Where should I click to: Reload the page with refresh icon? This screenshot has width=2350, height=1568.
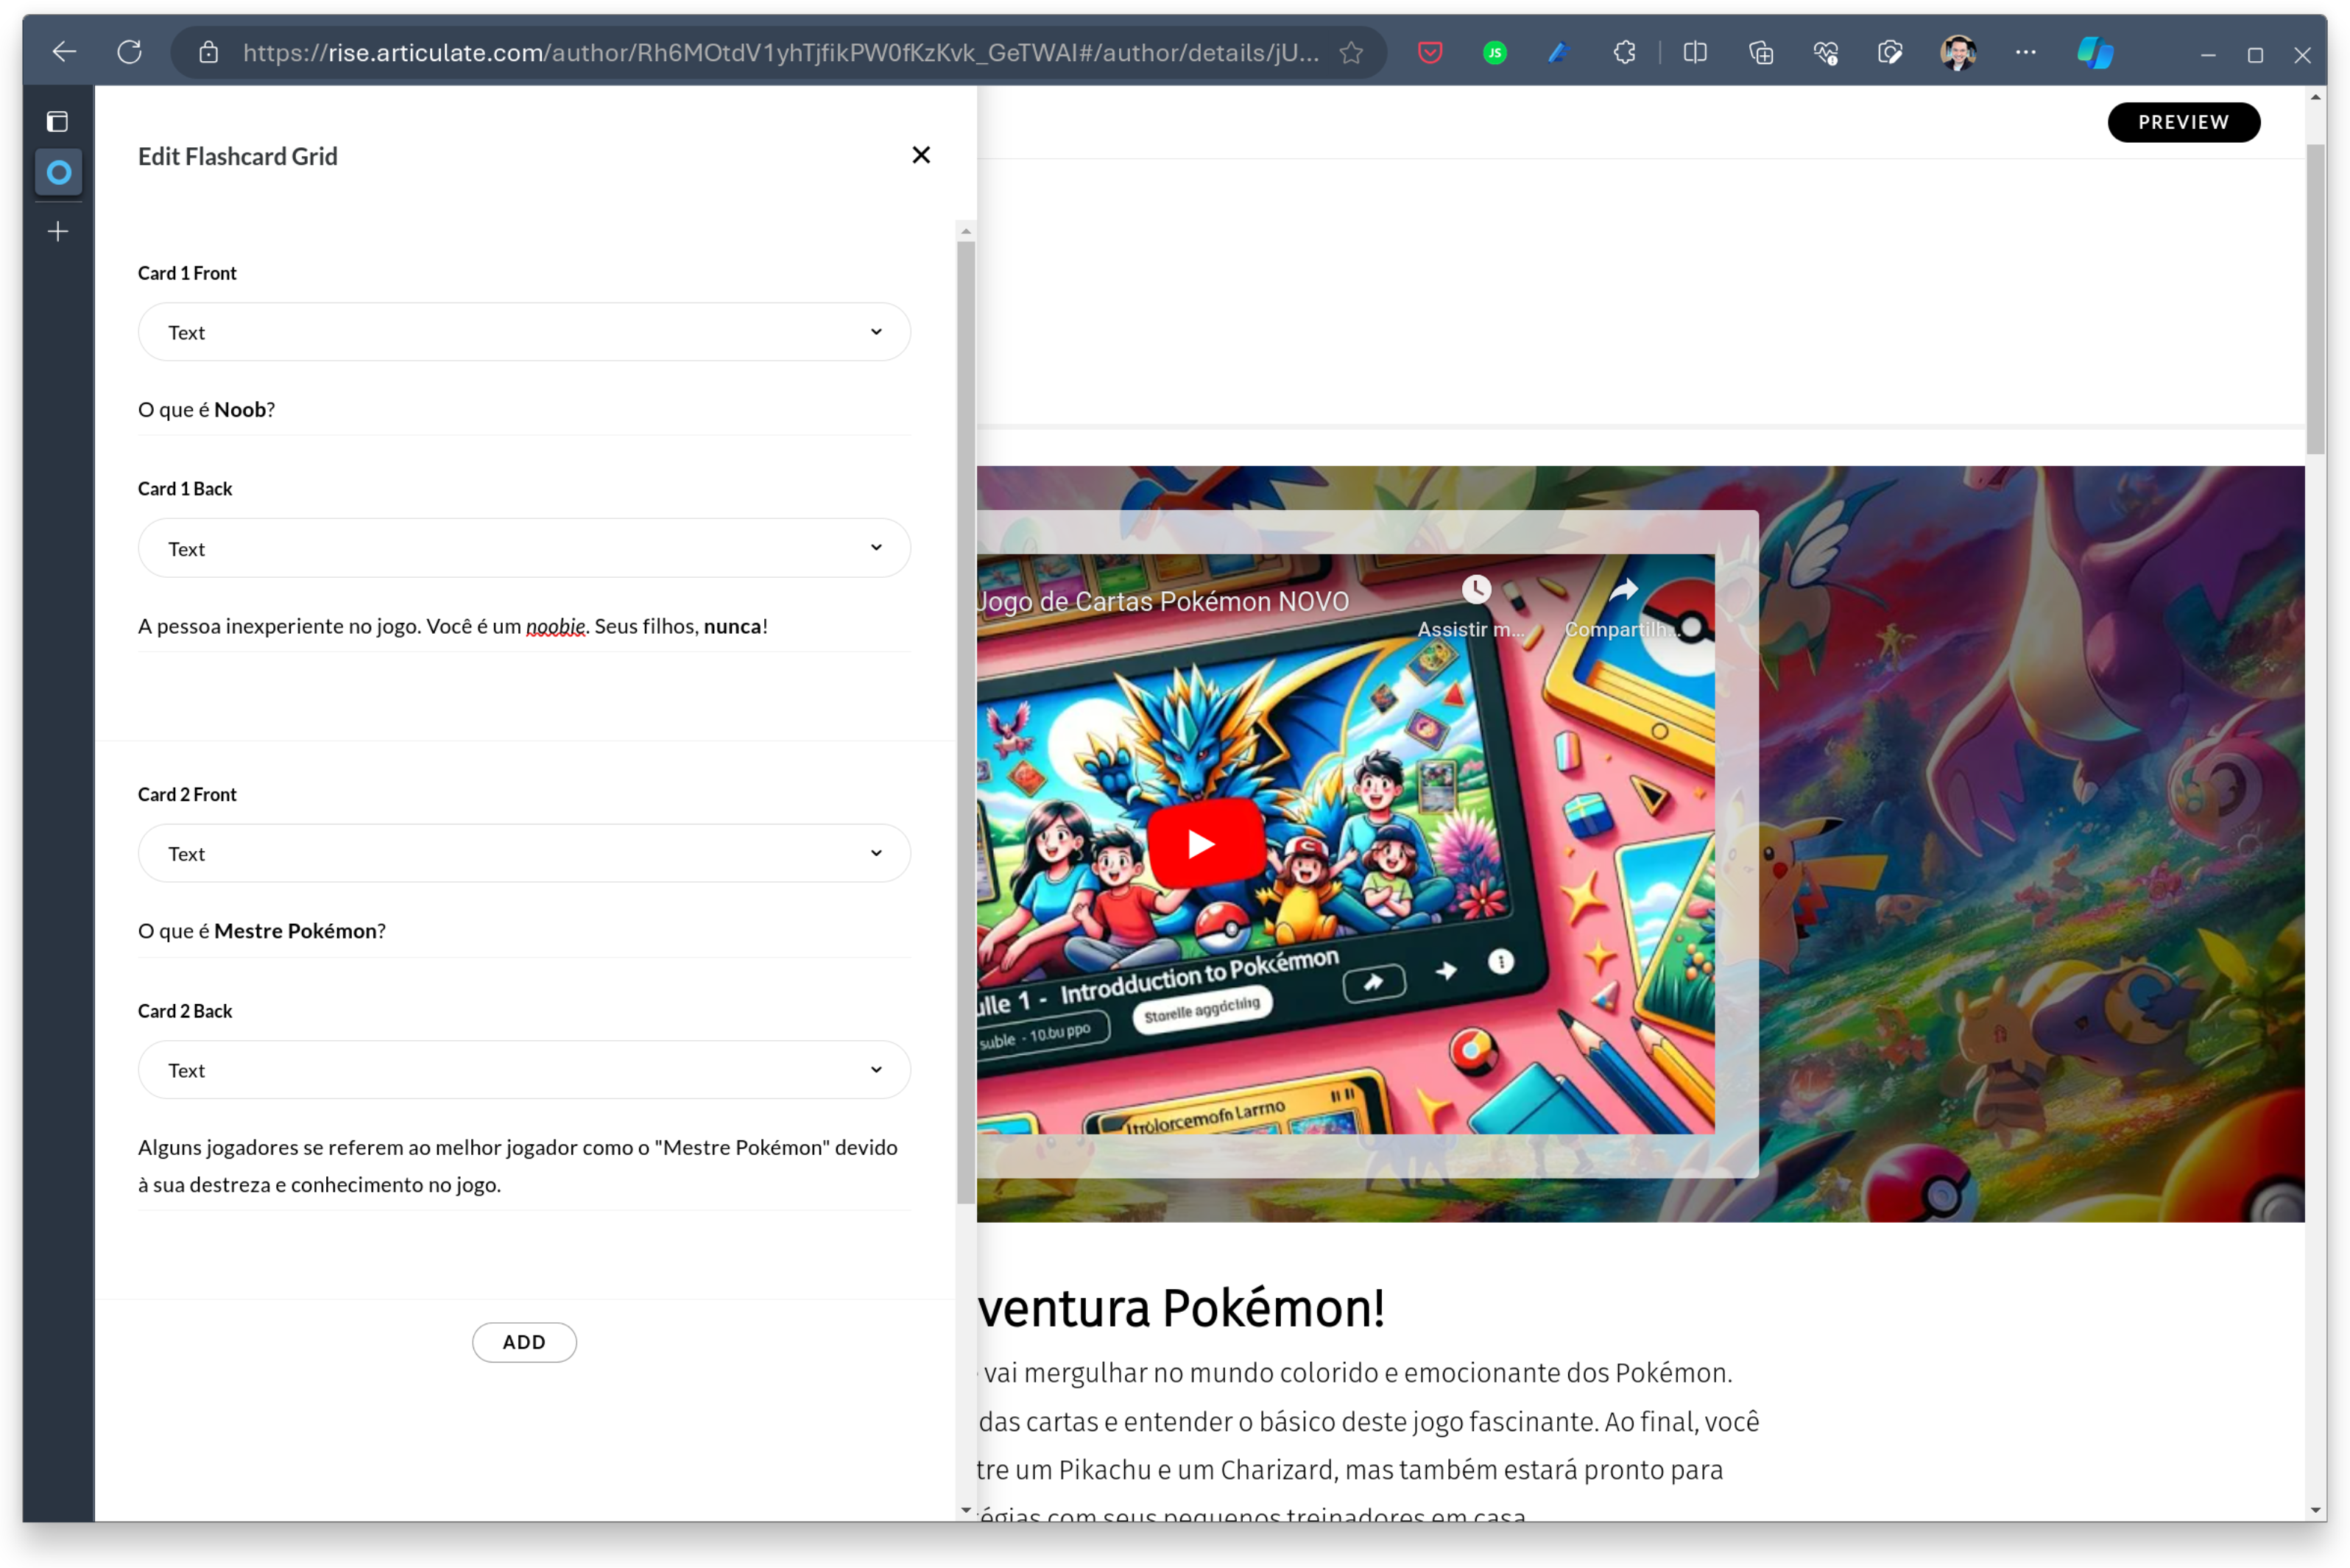129,52
